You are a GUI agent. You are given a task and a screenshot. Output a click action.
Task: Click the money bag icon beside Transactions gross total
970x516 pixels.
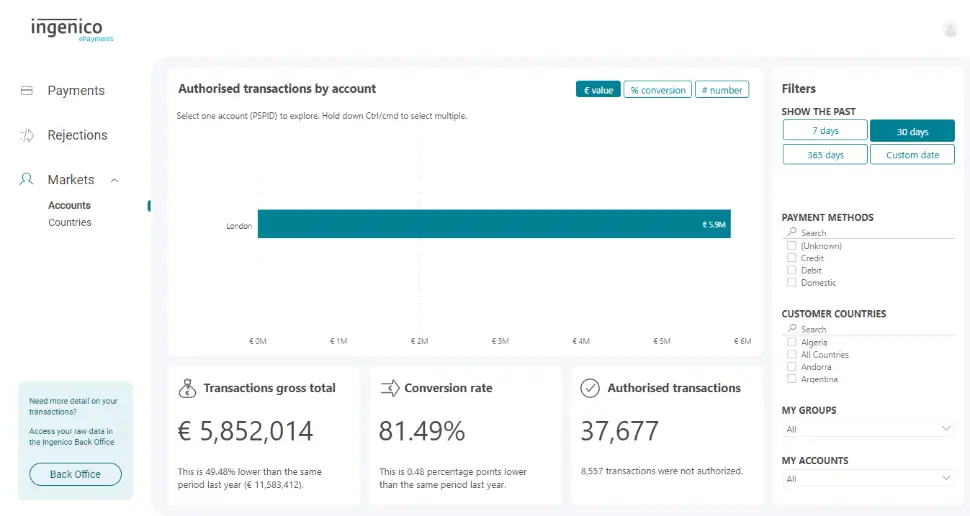pyautogui.click(x=187, y=388)
